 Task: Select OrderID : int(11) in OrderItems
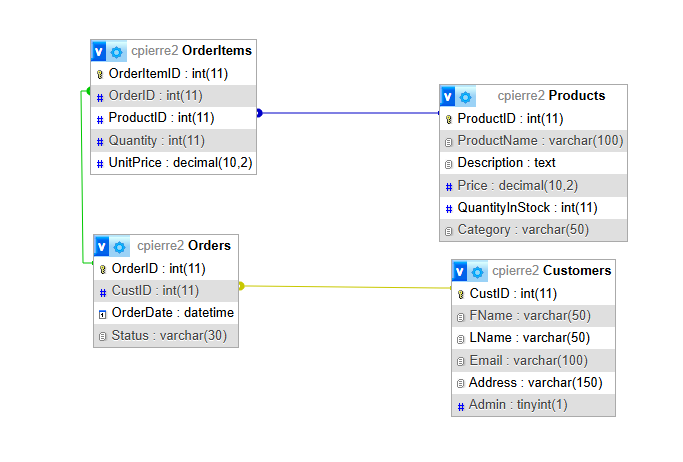click(173, 96)
